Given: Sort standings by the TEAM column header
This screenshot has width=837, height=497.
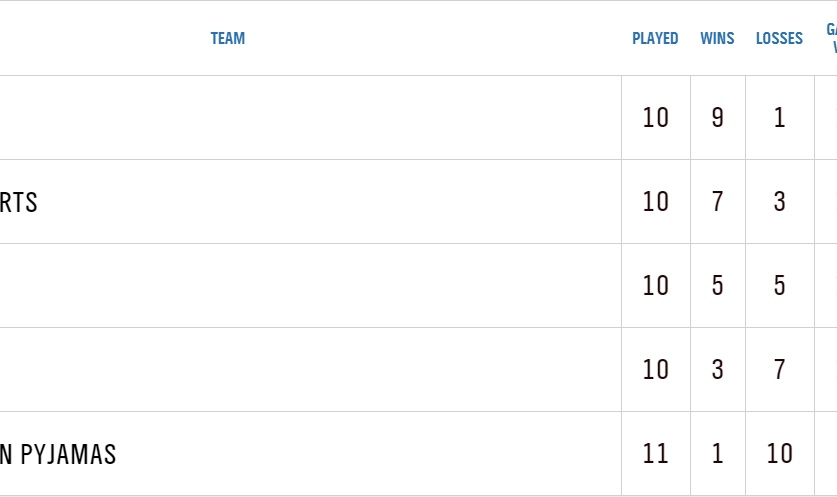Looking at the screenshot, I should 227,39.
